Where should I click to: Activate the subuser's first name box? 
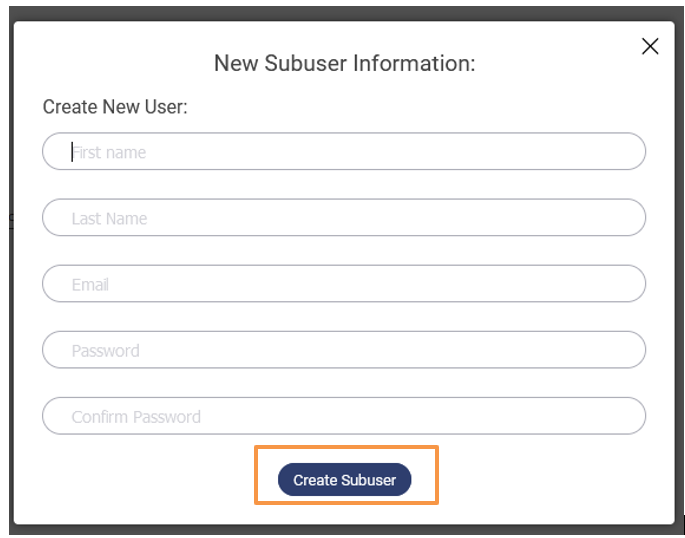click(x=344, y=152)
